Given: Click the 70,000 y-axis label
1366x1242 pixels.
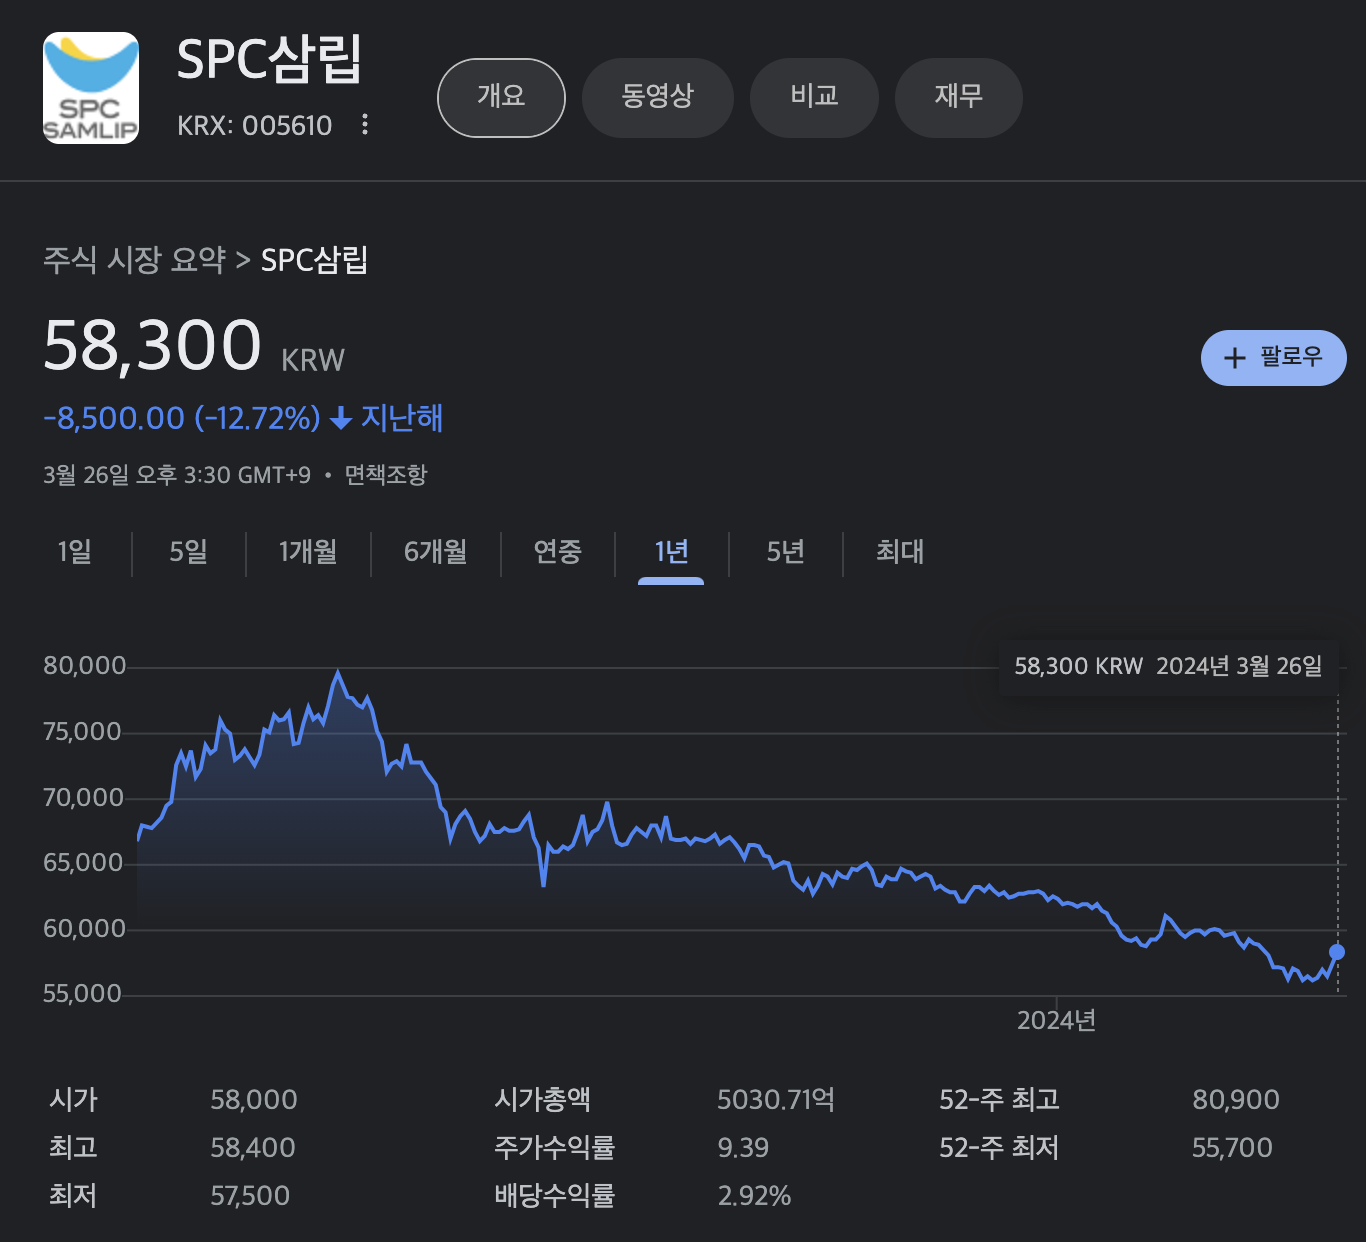Looking at the screenshot, I should pos(84,798).
